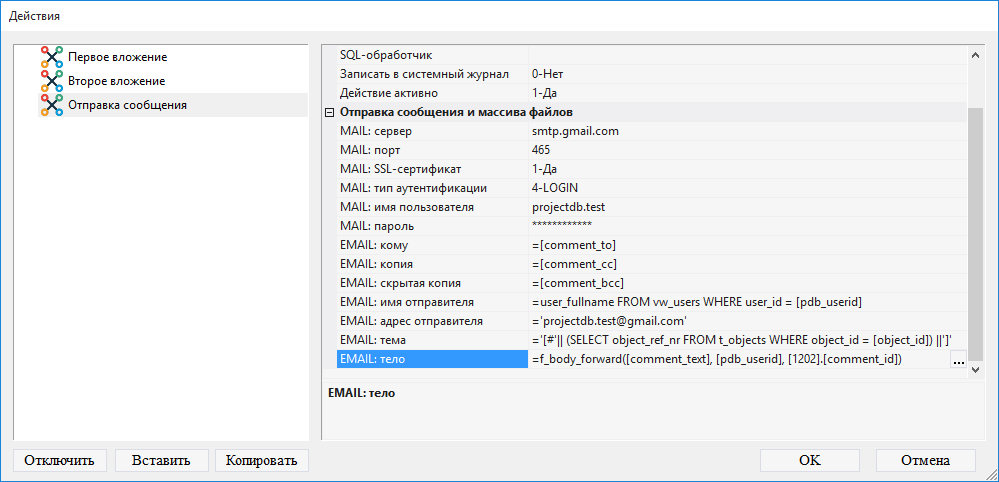This screenshot has height=482, width=999.
Task: Click the MAIL: тип аутентификации value 4-LOGIN
Action: (x=554, y=188)
